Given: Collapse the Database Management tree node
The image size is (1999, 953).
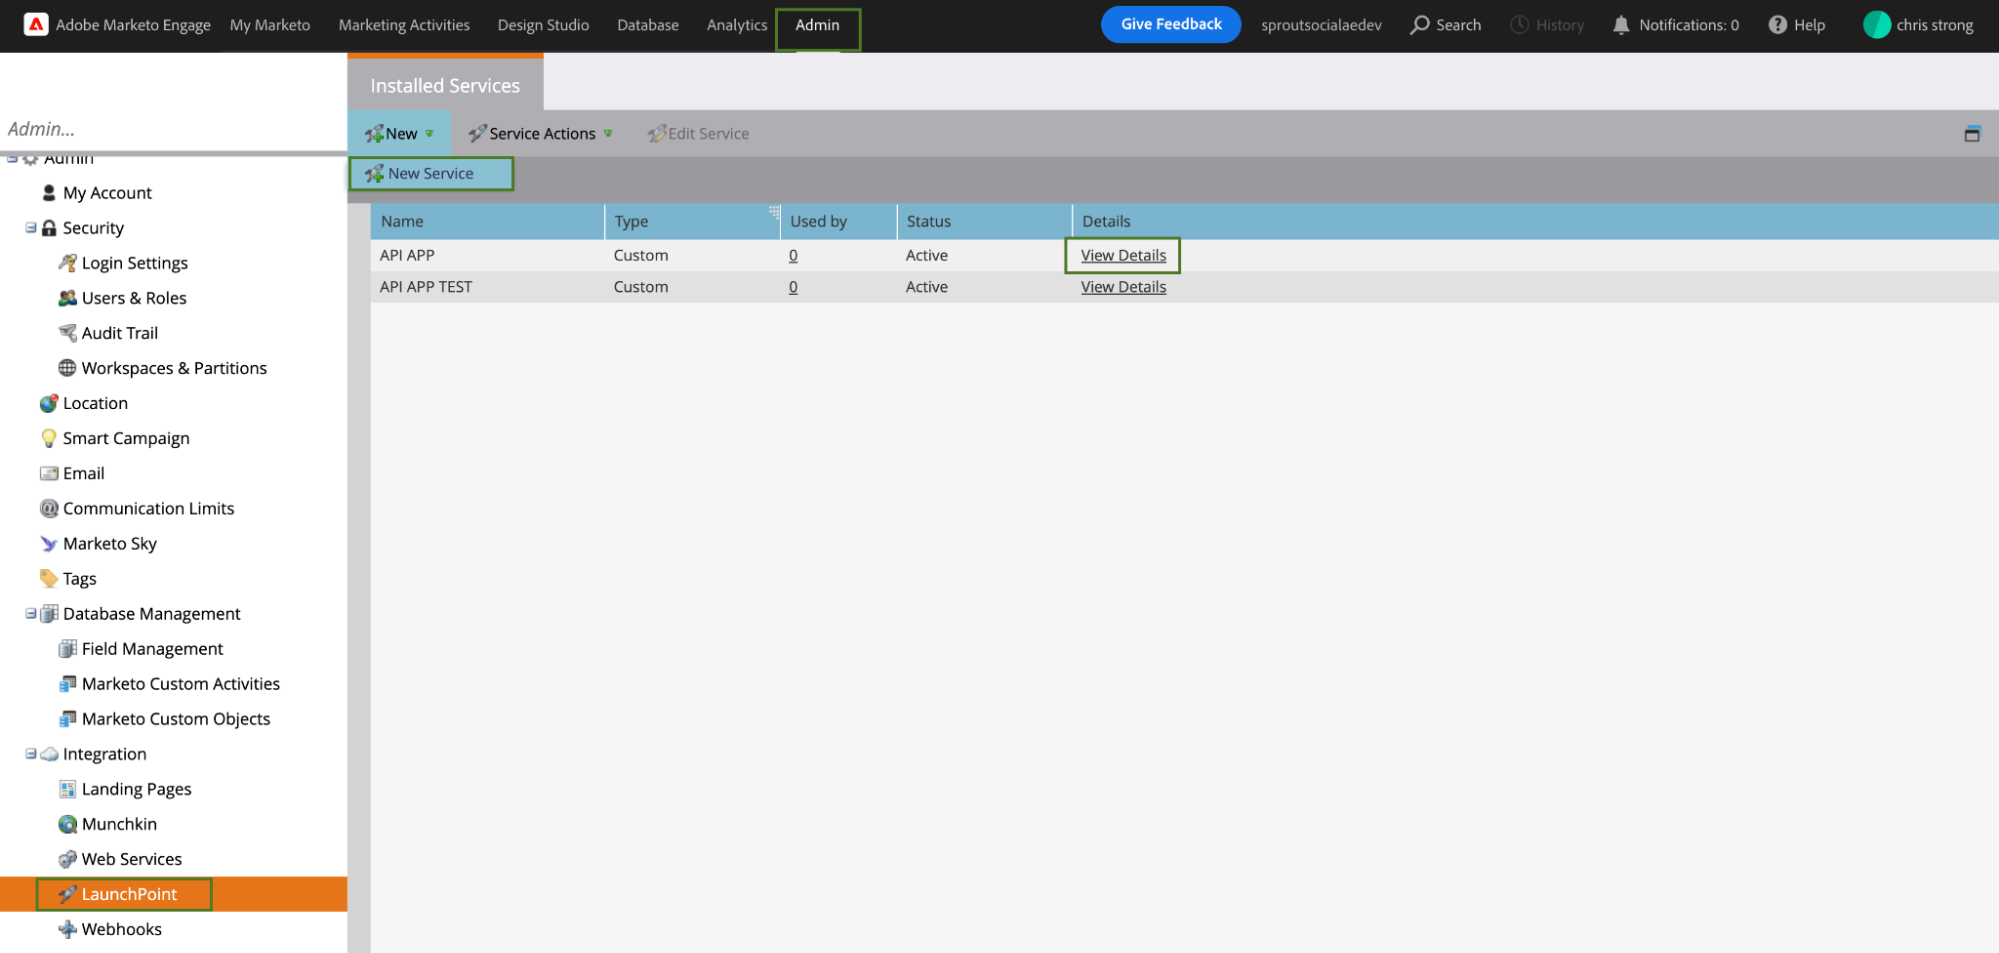Looking at the screenshot, I should pos(31,614).
